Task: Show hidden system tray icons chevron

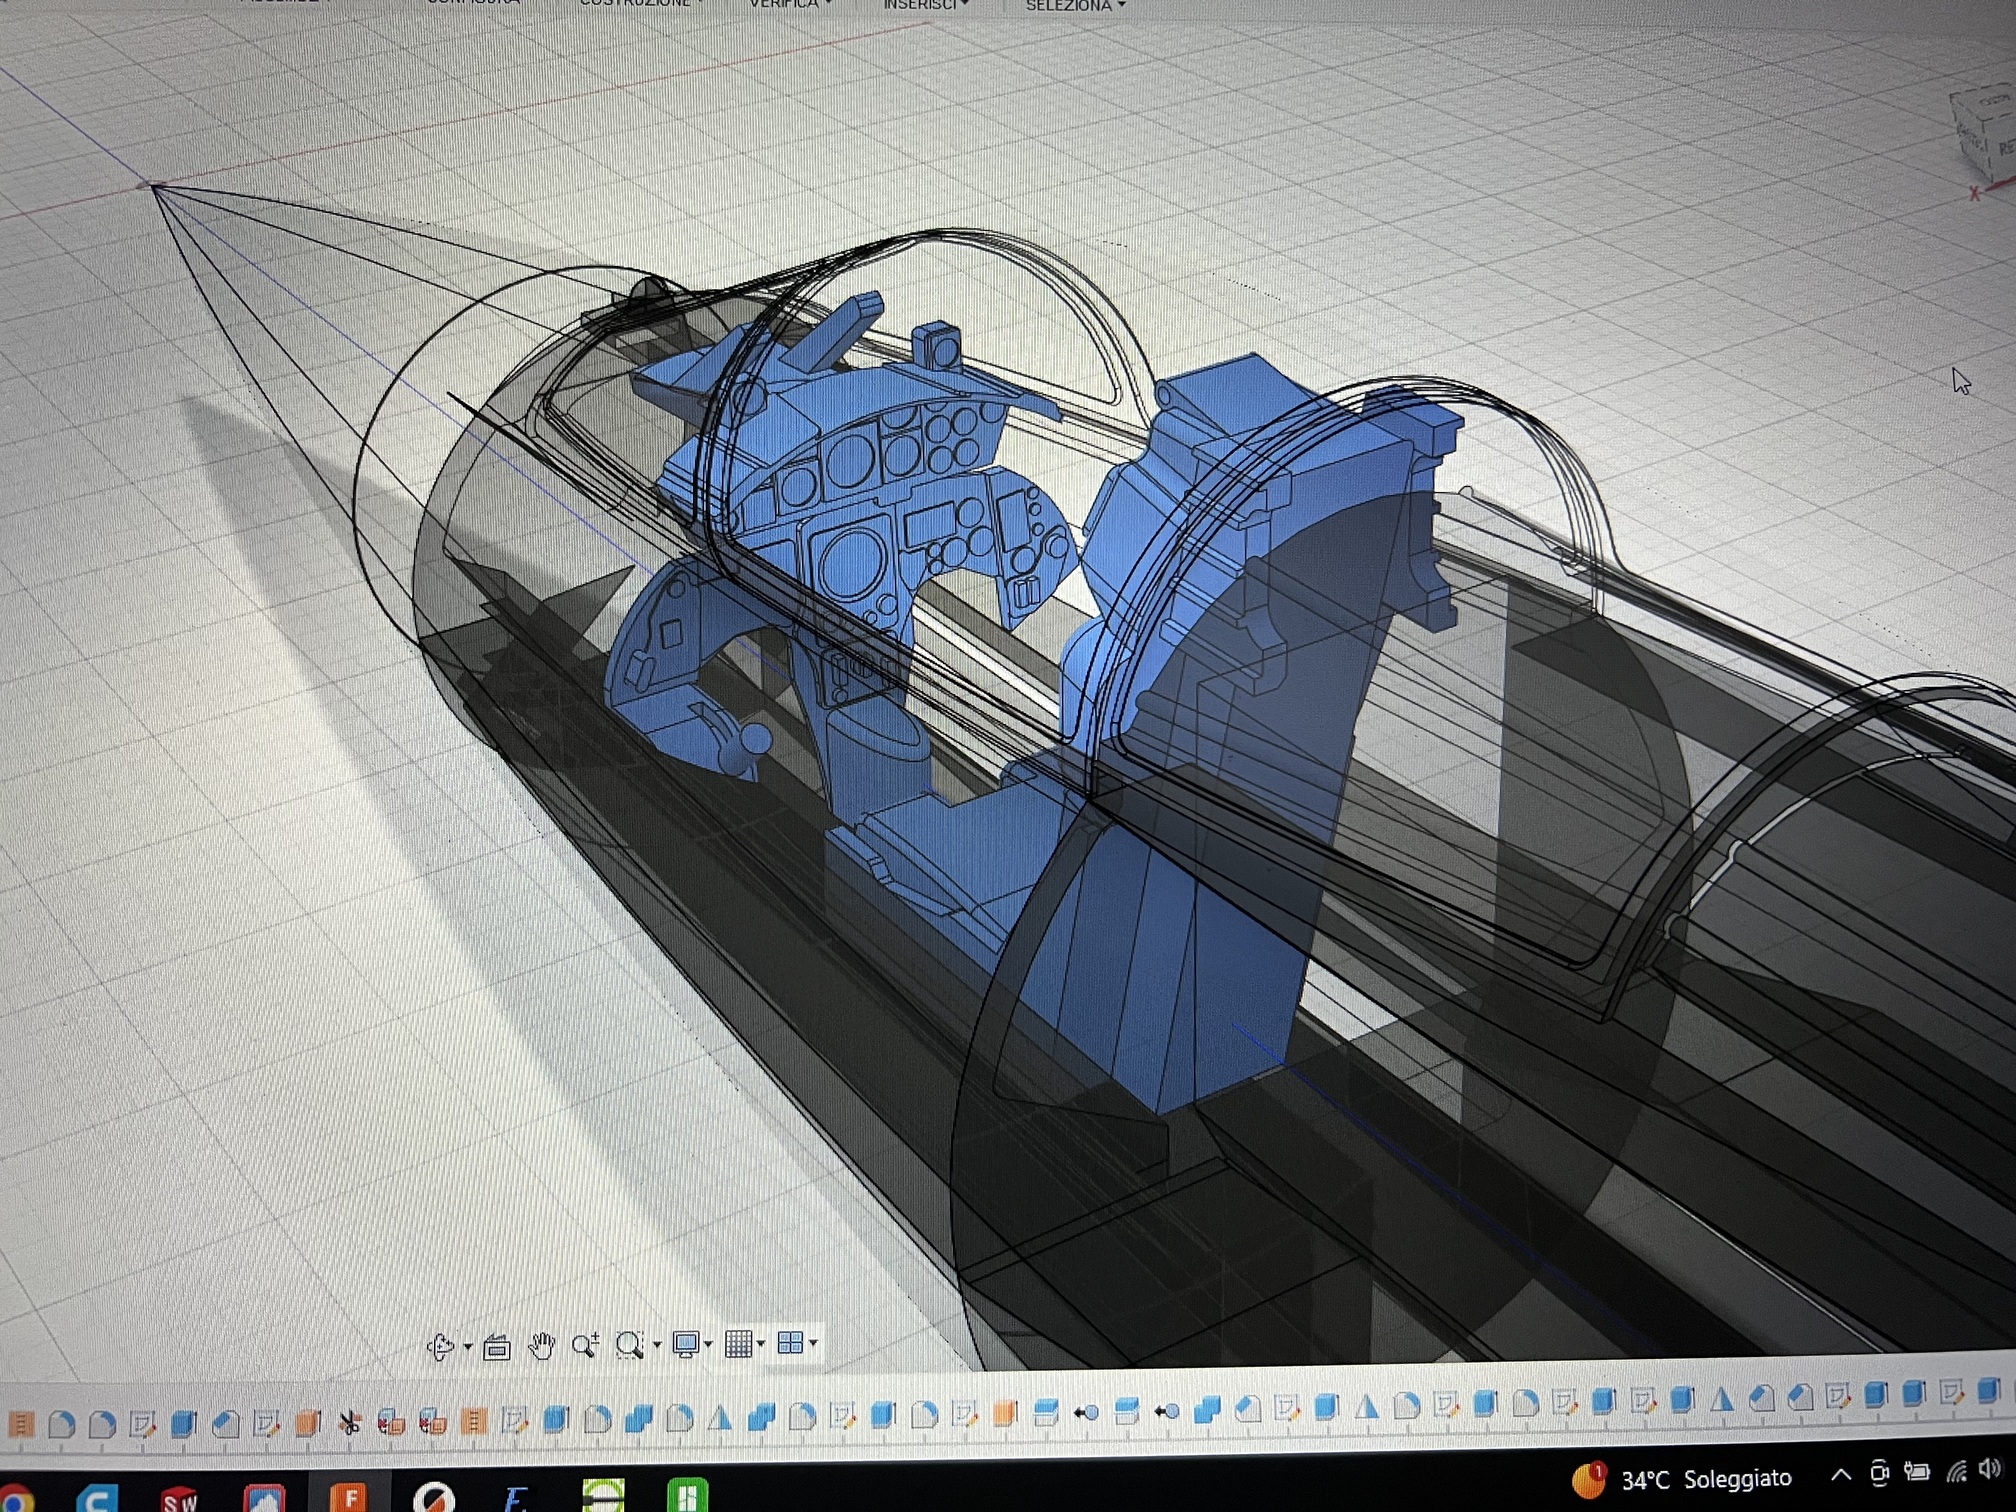Action: 1840,1474
